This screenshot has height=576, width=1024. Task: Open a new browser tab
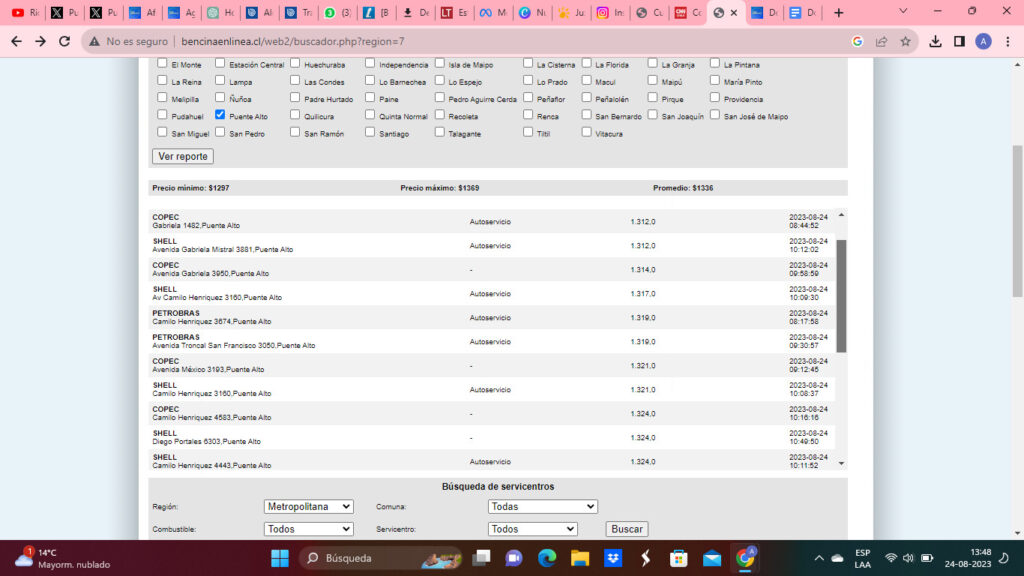click(x=839, y=12)
